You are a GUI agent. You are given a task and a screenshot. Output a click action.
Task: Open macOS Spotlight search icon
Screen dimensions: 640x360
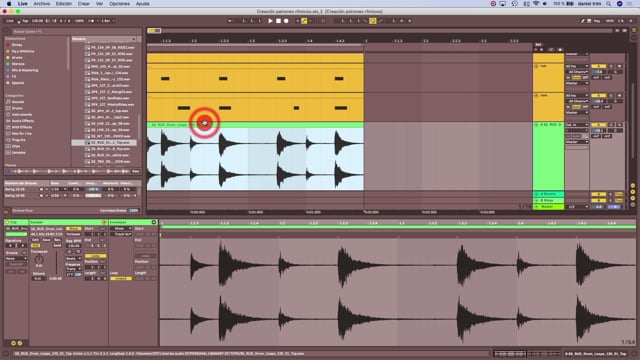(x=609, y=4)
